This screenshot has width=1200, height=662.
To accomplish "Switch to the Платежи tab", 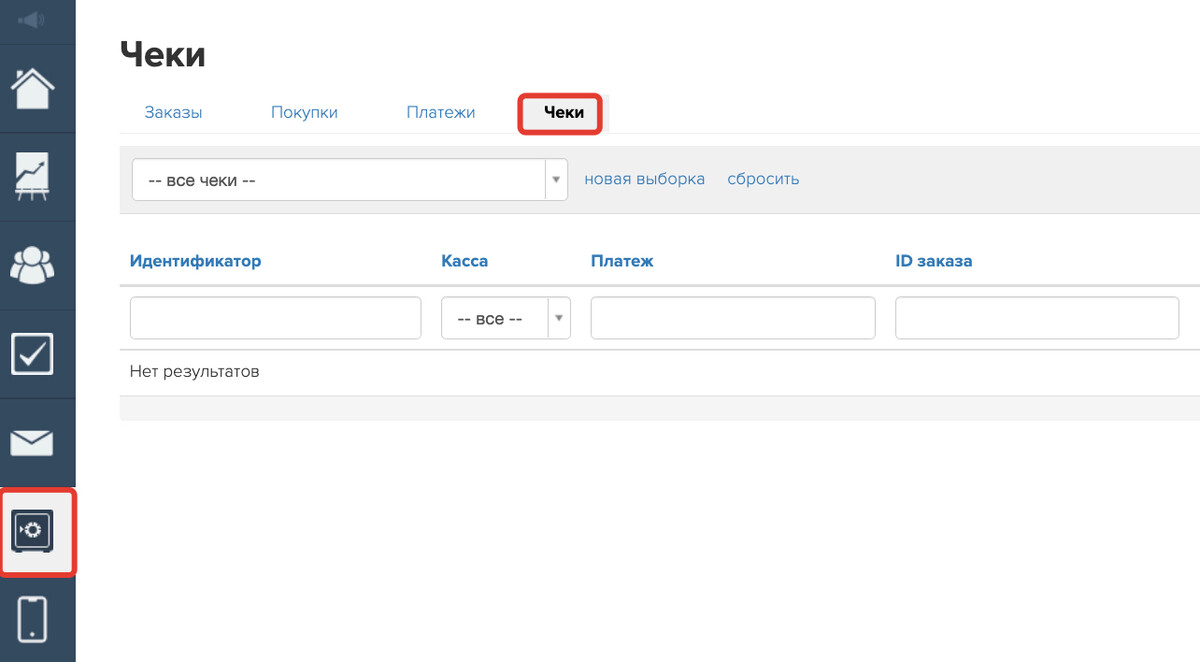I will tap(441, 113).
